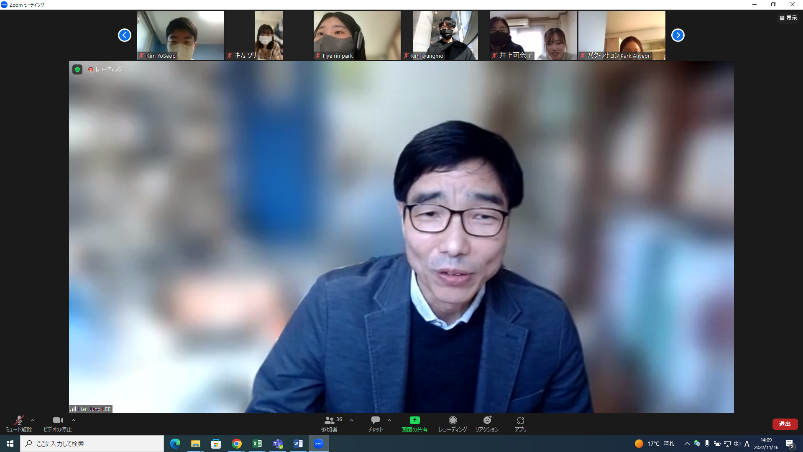Click the colorful globe tray icon
Screen dimensions: 803x452
[697, 443]
